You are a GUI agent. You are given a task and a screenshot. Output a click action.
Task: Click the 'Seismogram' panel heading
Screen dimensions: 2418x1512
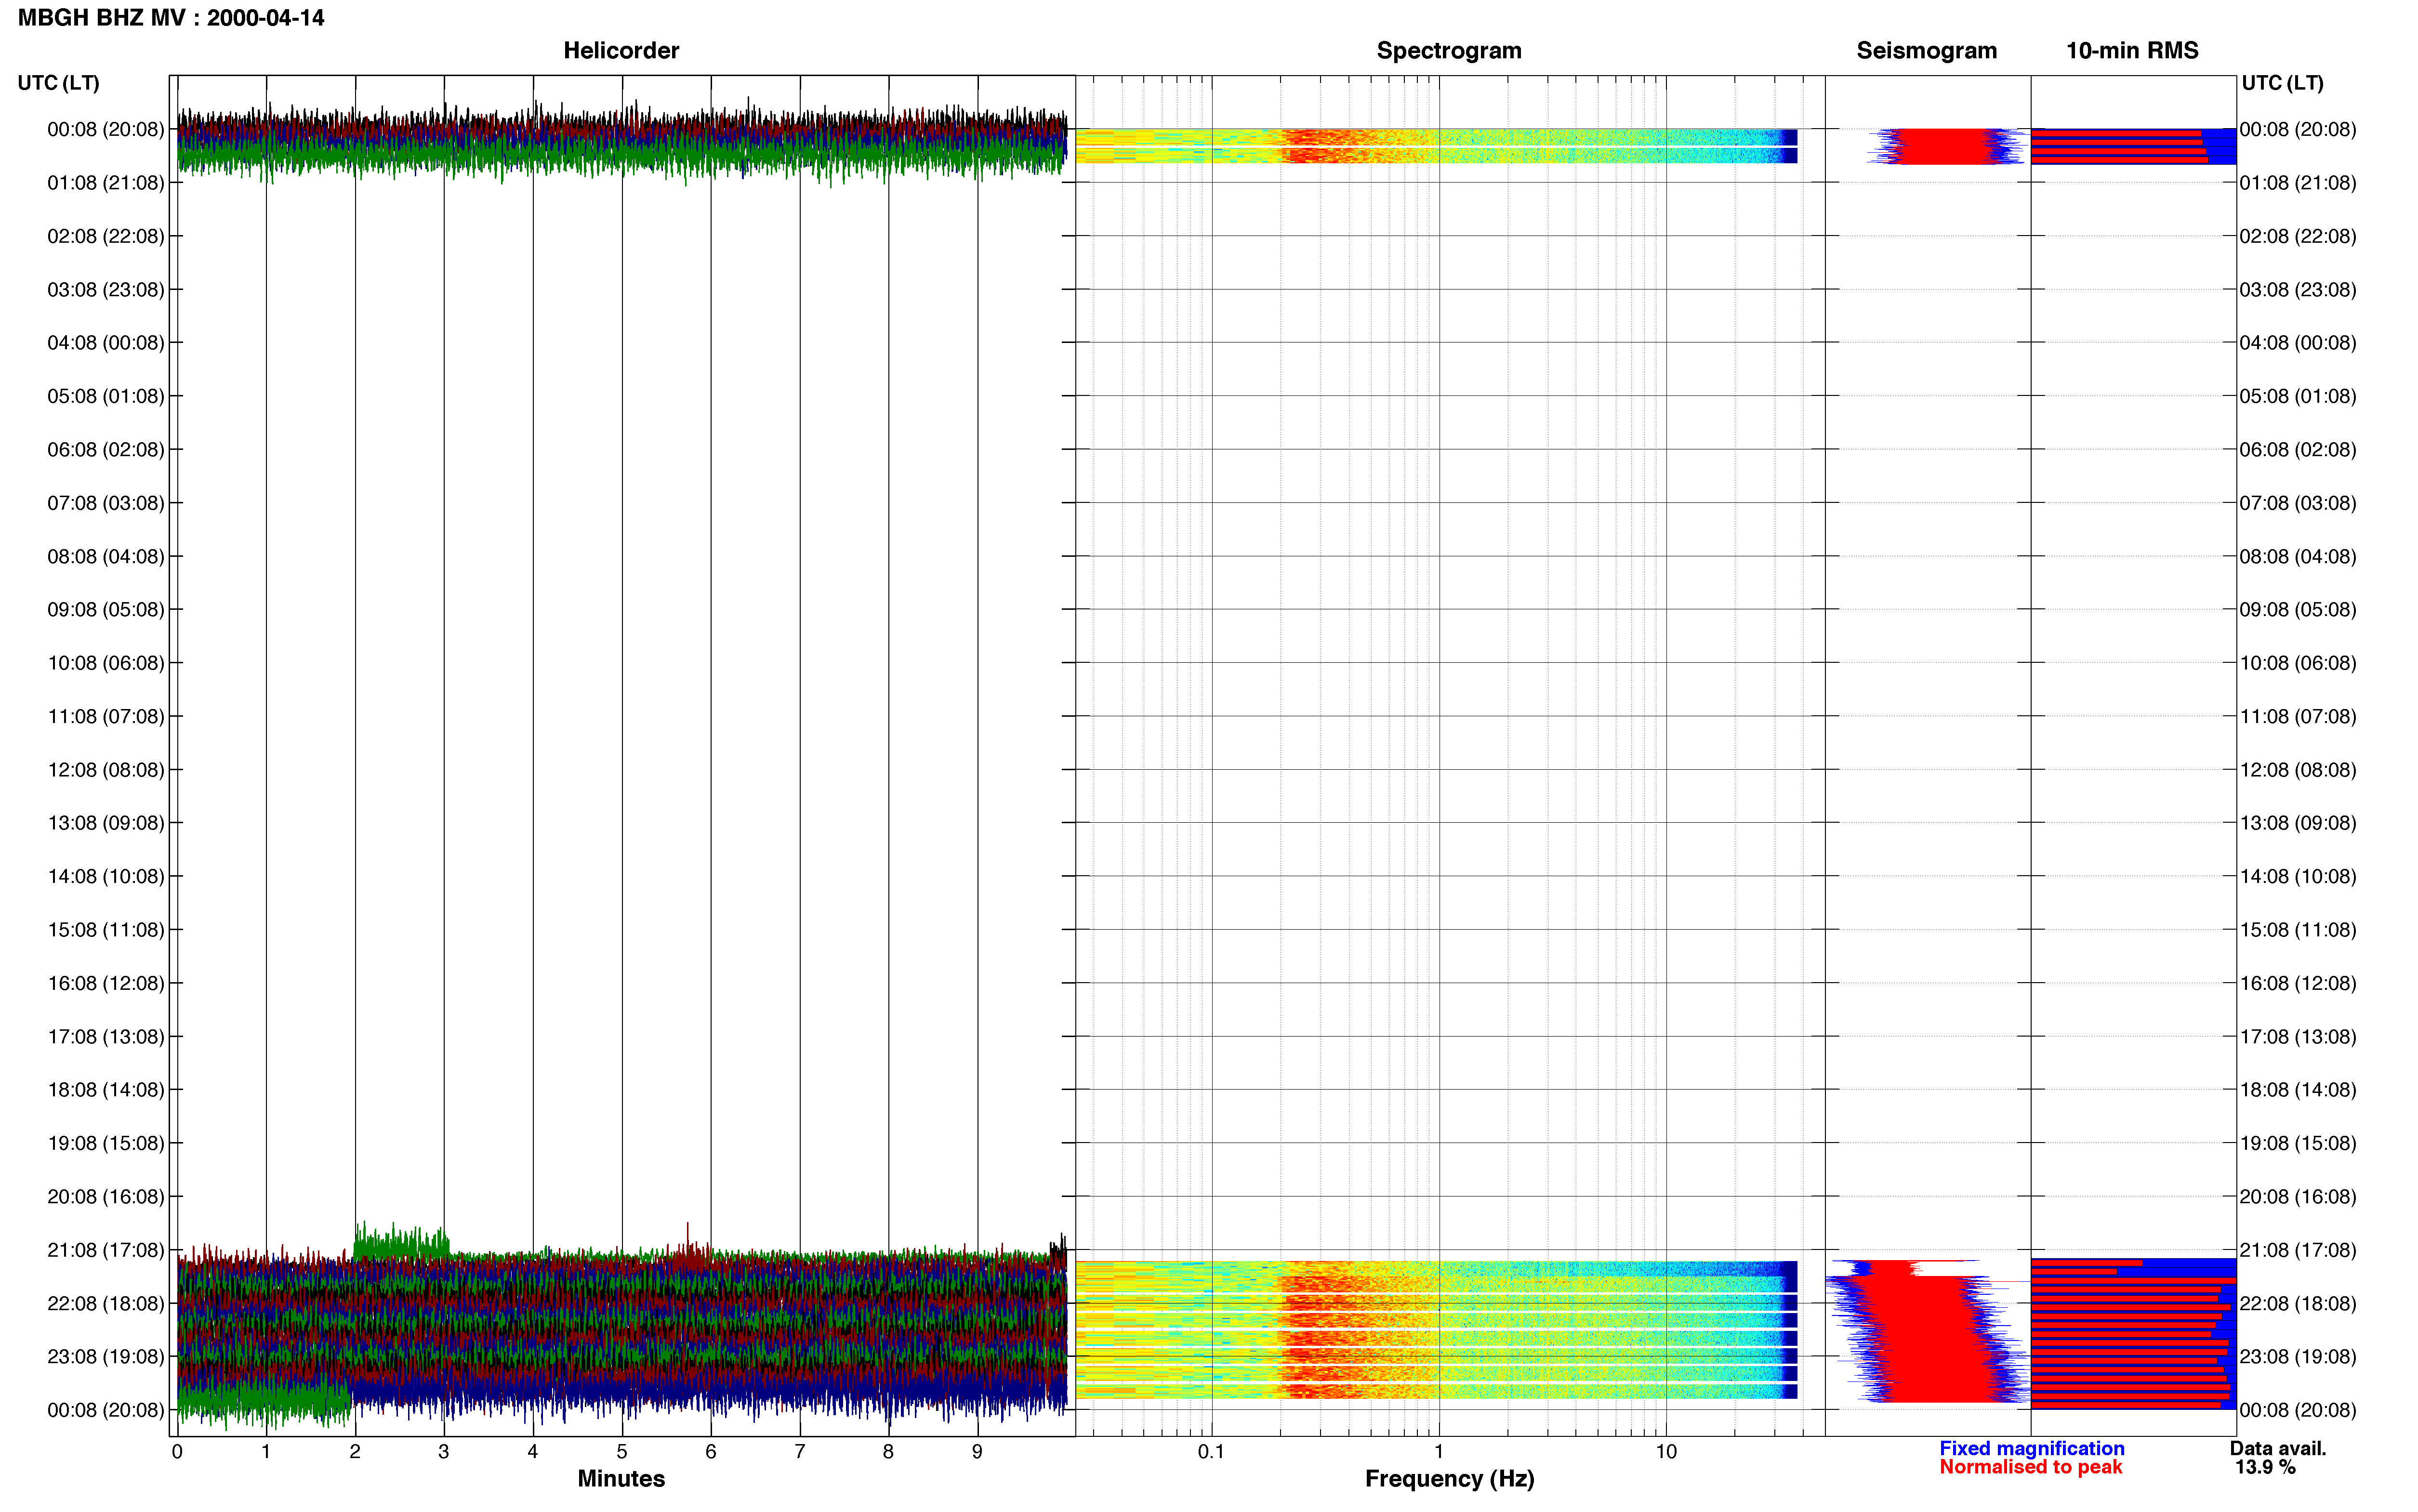pos(1926,51)
